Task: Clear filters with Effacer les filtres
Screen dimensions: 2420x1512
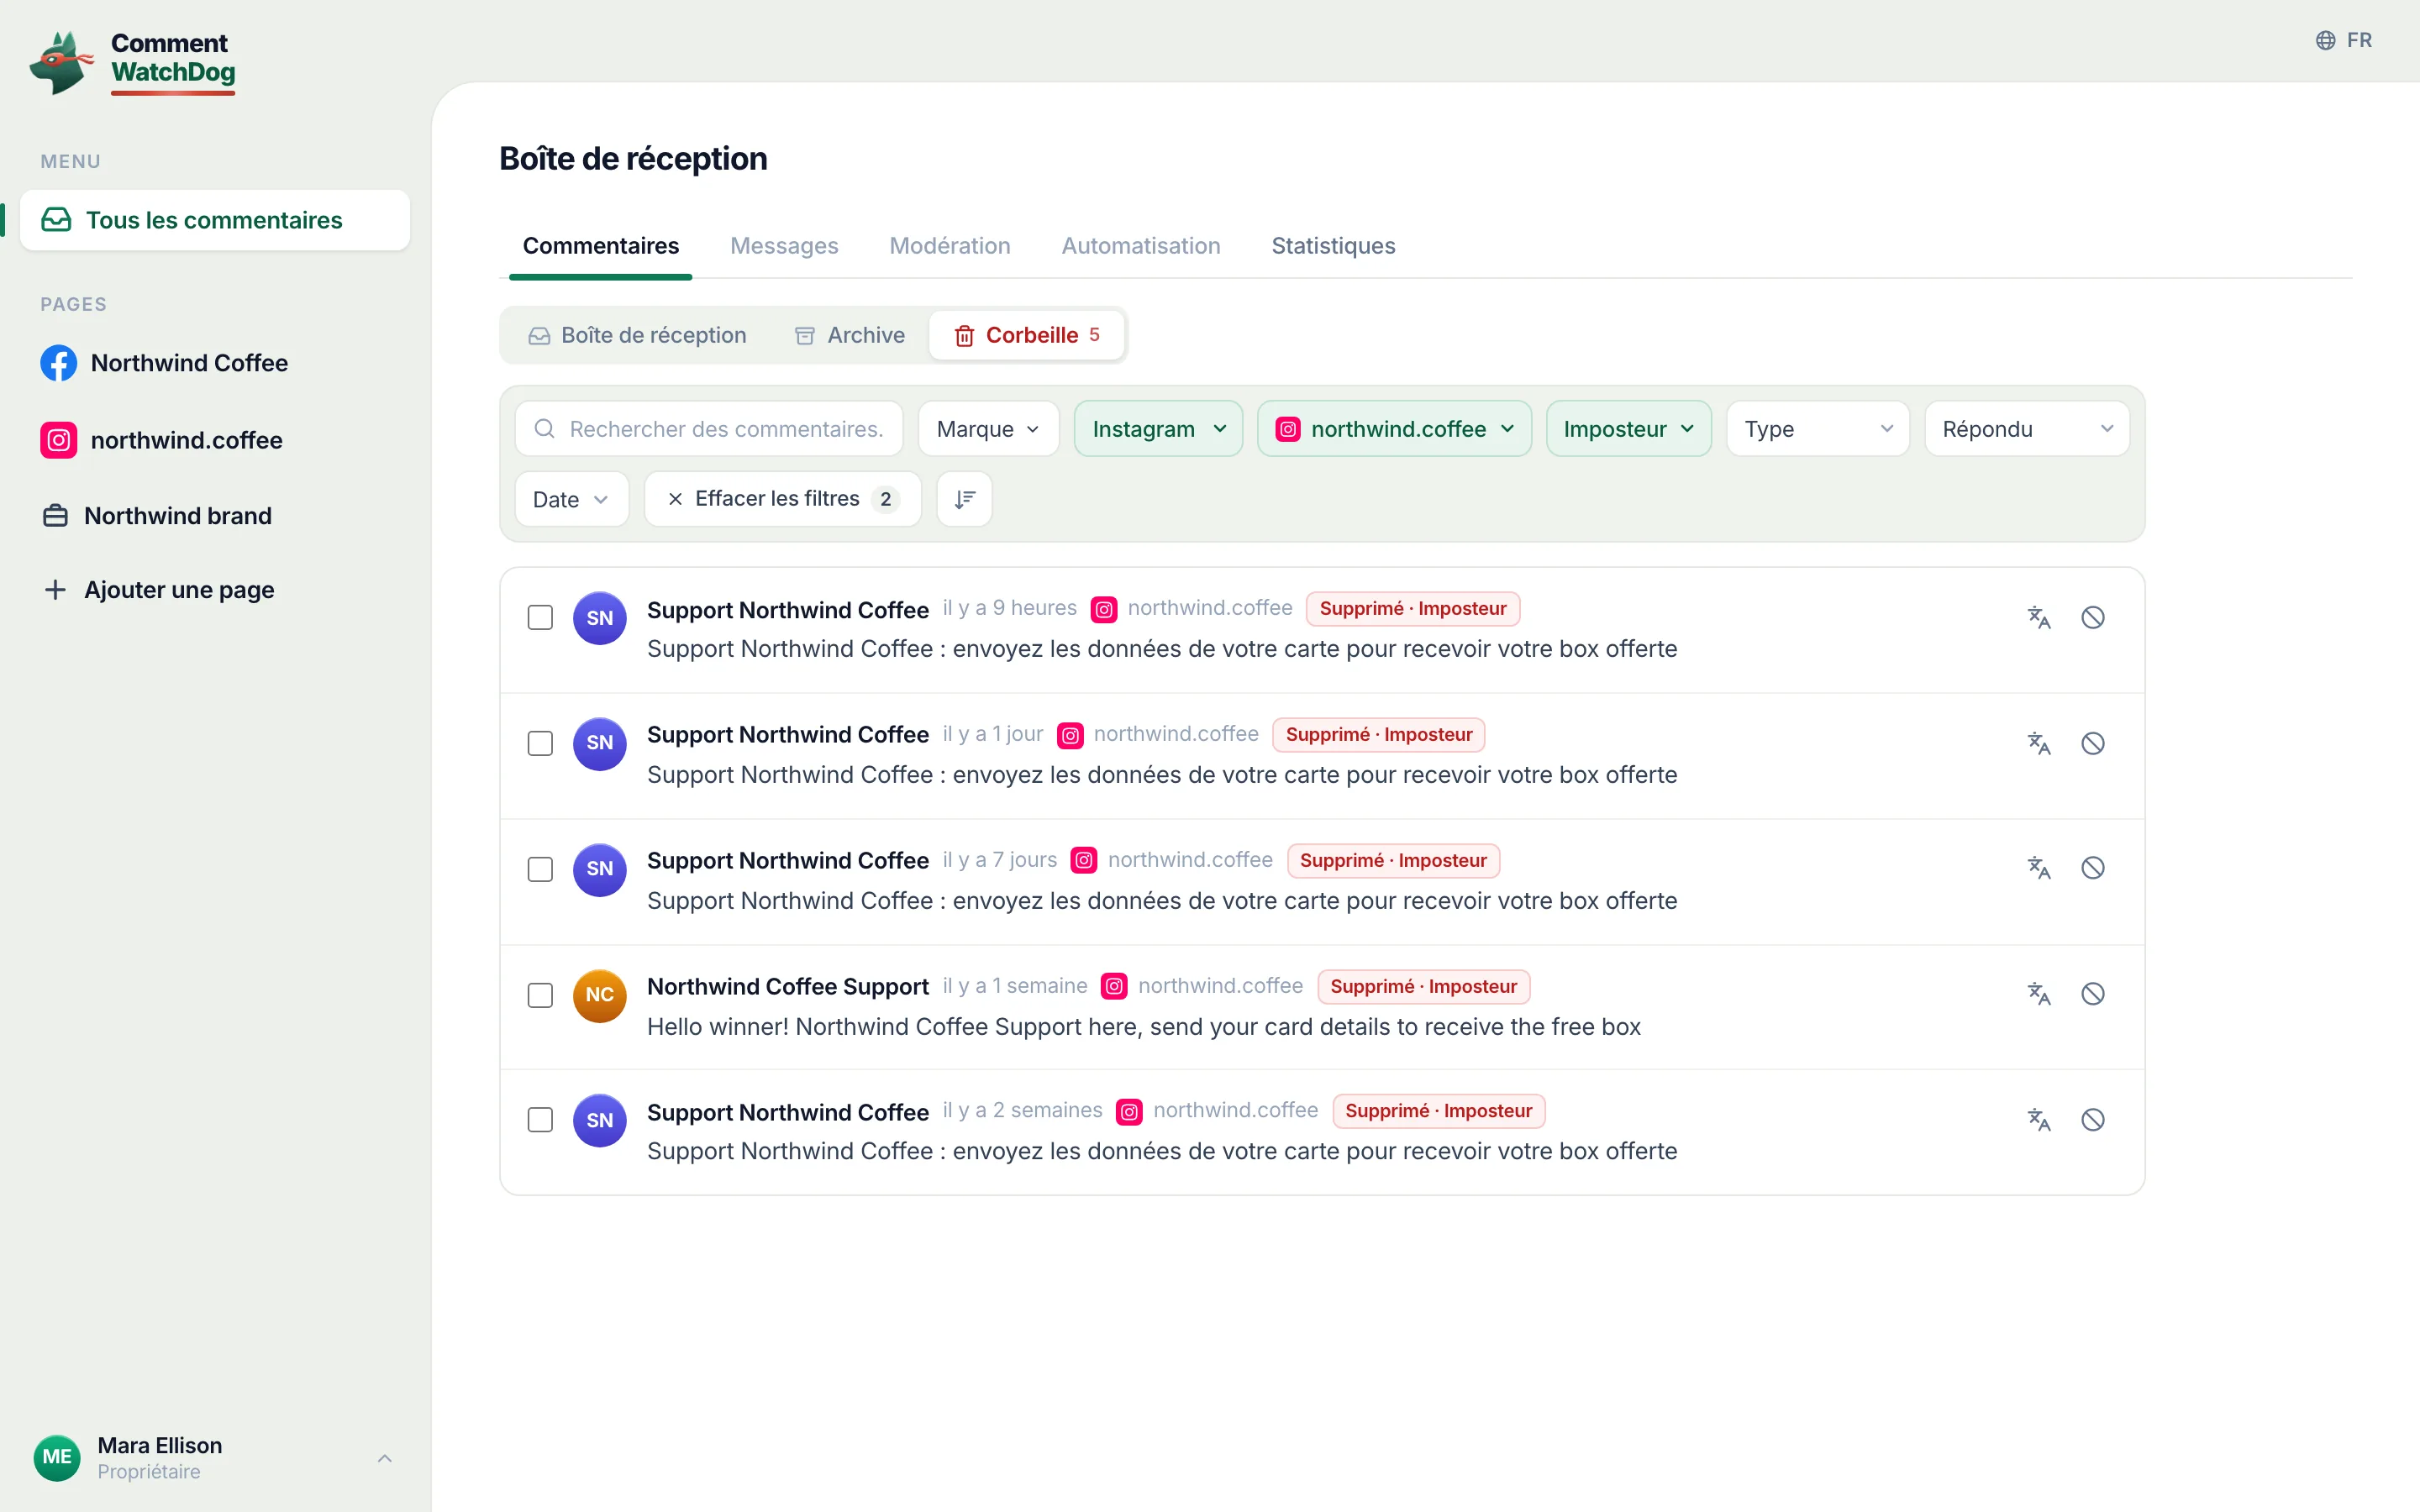Action: [783, 499]
